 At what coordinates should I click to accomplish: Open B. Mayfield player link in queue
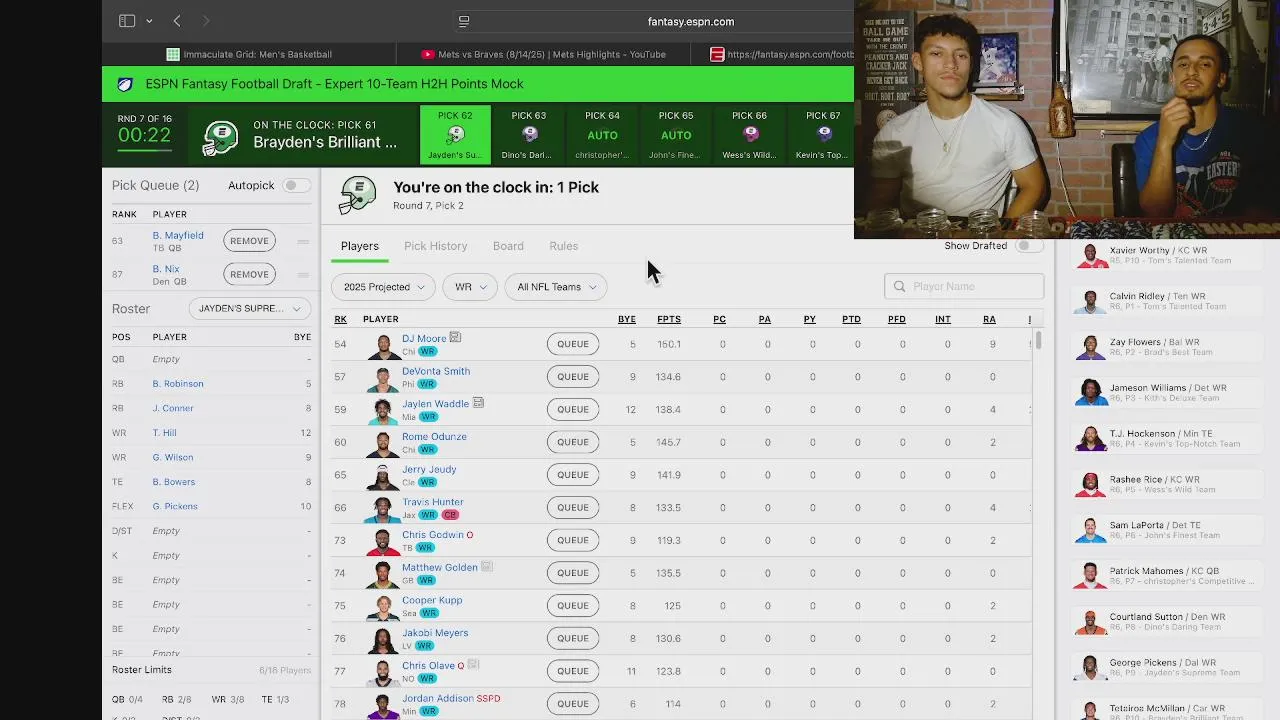pos(178,235)
